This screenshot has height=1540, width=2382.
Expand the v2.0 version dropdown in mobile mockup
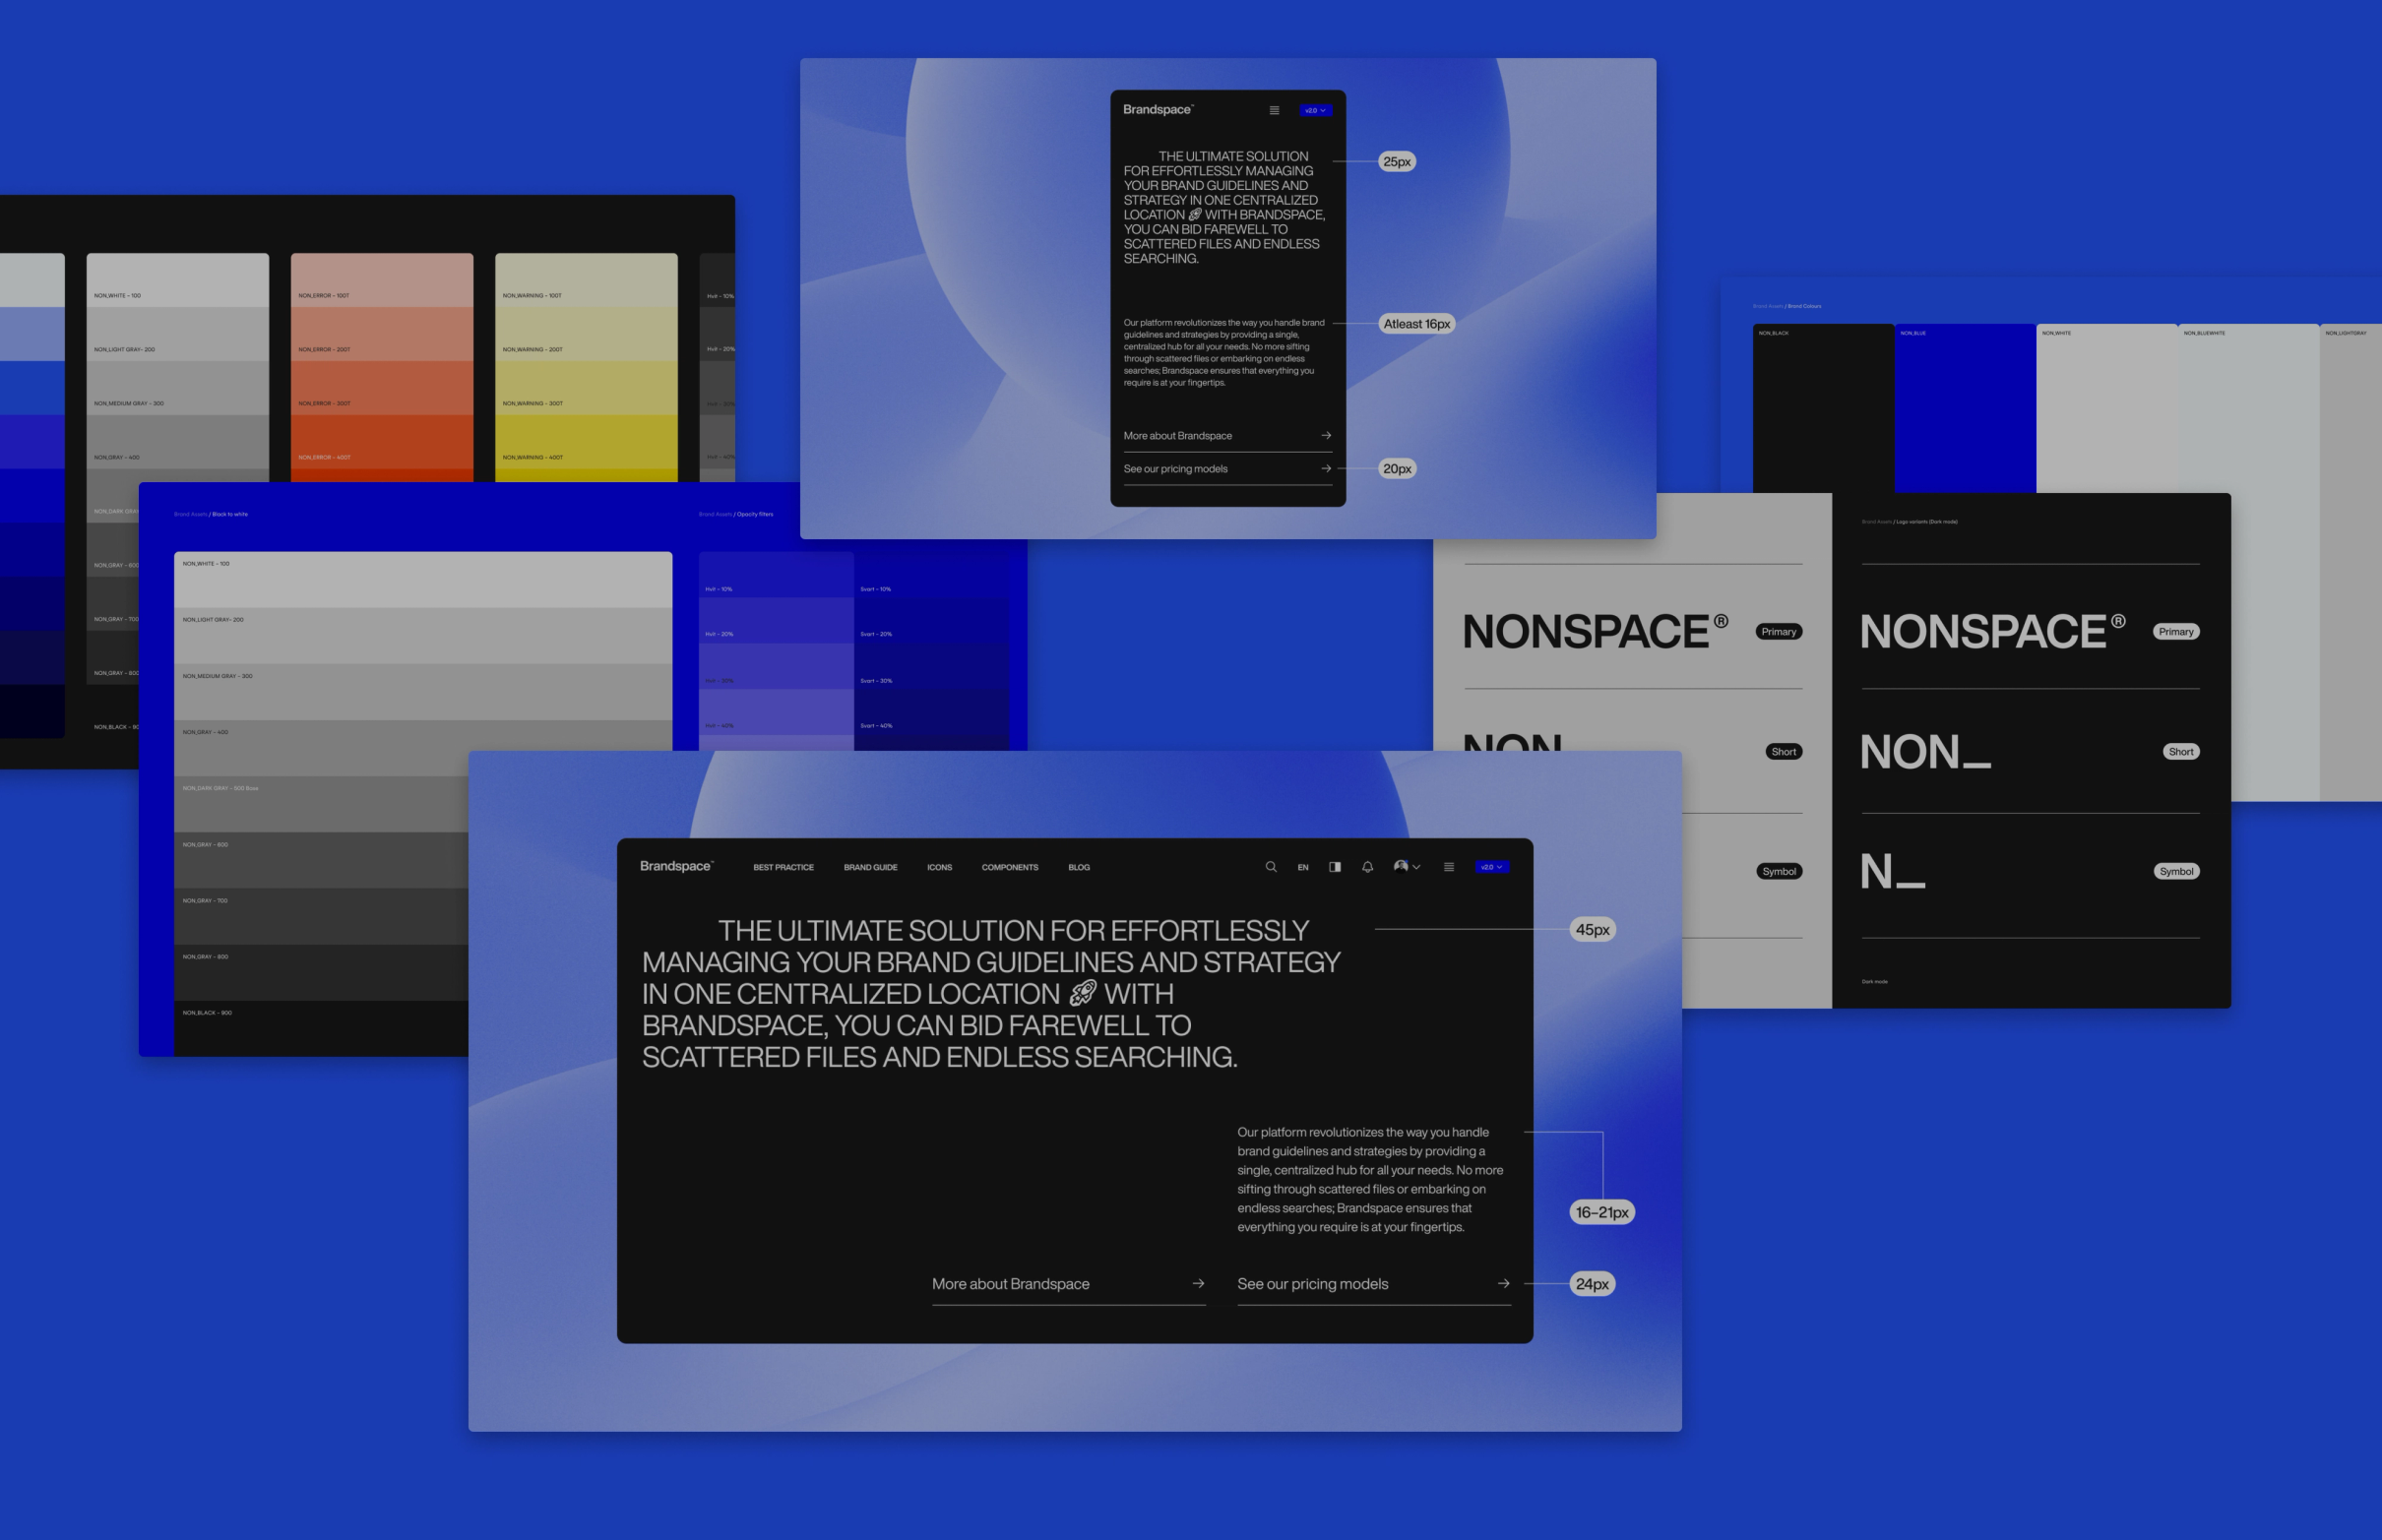(x=1315, y=111)
